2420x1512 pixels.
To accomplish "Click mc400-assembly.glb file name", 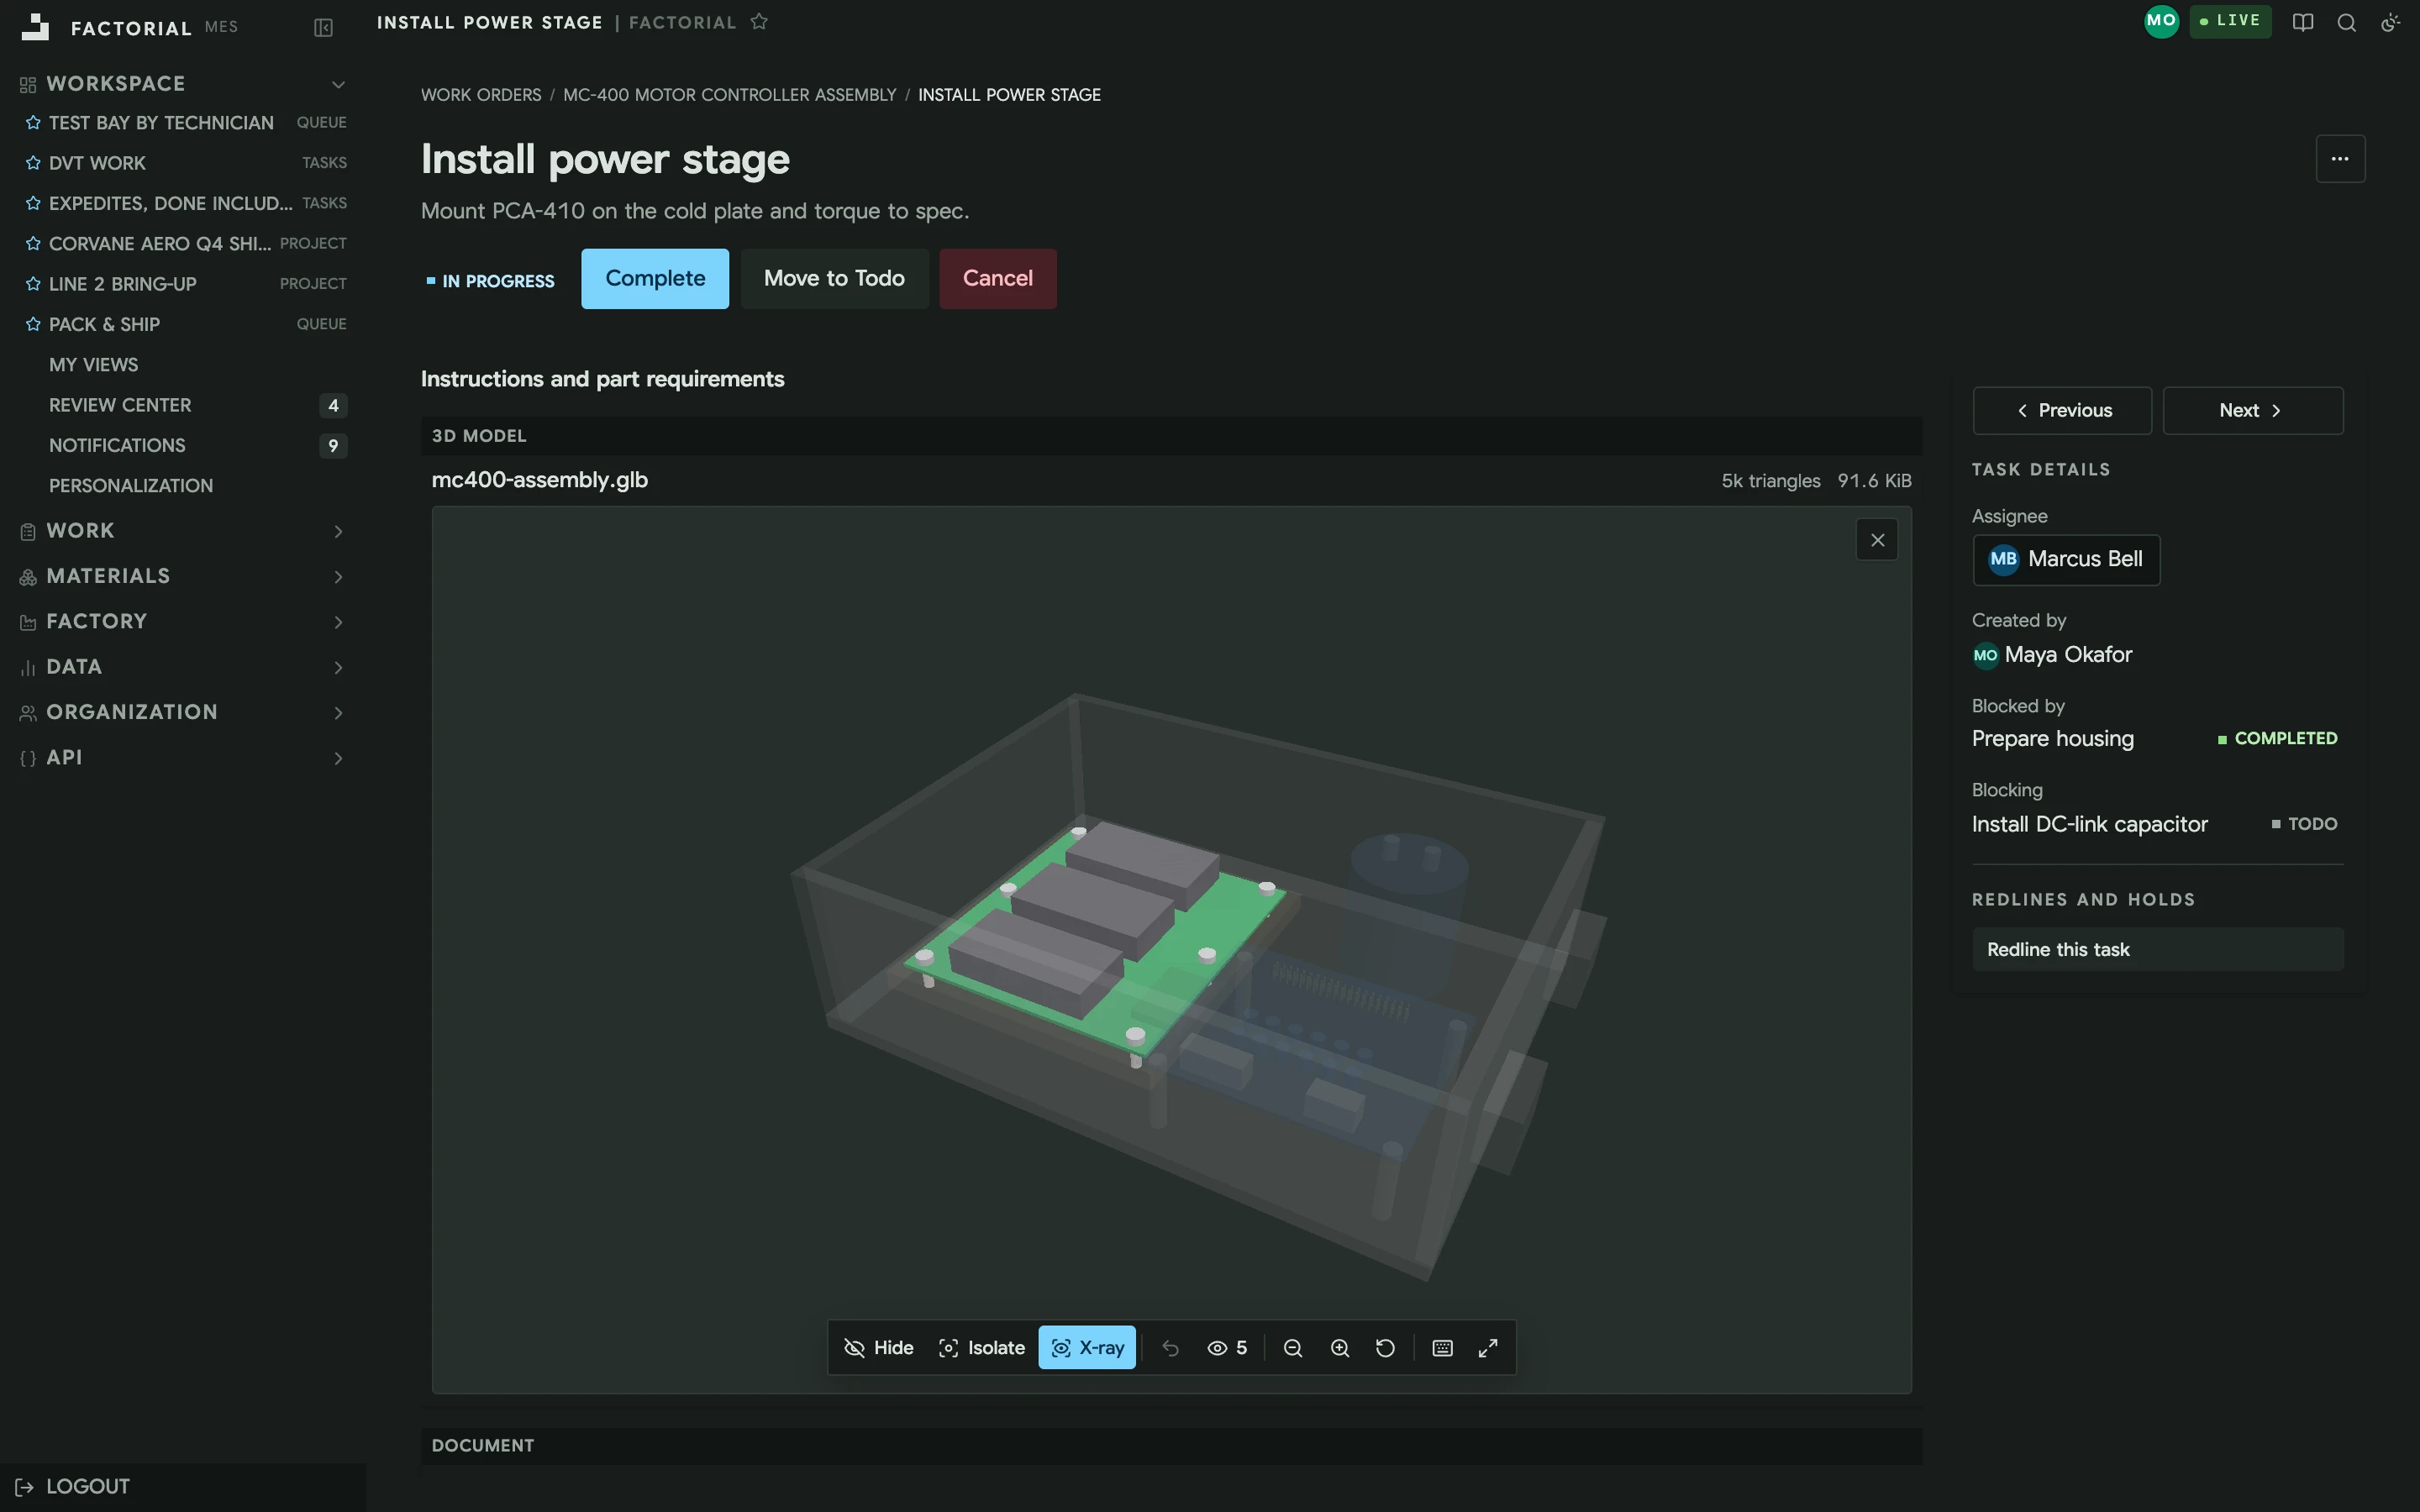I will (x=540, y=480).
